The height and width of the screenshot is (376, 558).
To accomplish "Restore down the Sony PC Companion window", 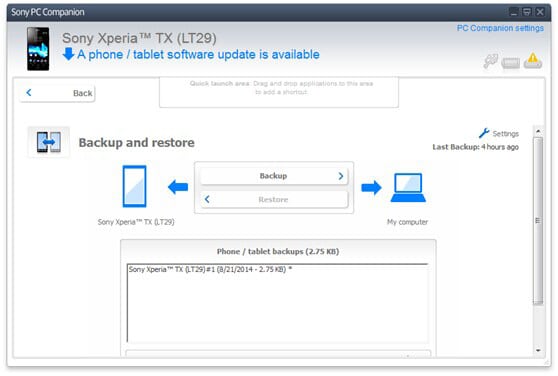I will tap(527, 12).
